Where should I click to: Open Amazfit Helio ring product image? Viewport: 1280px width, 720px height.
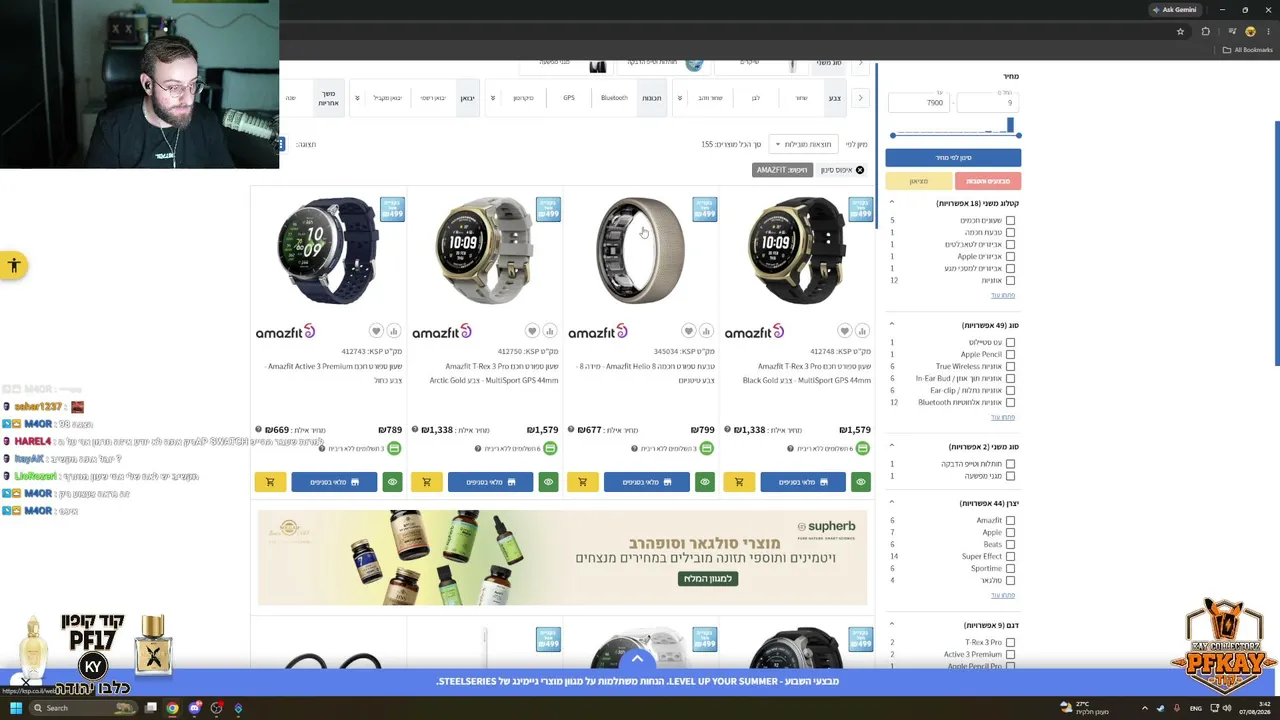click(x=641, y=250)
